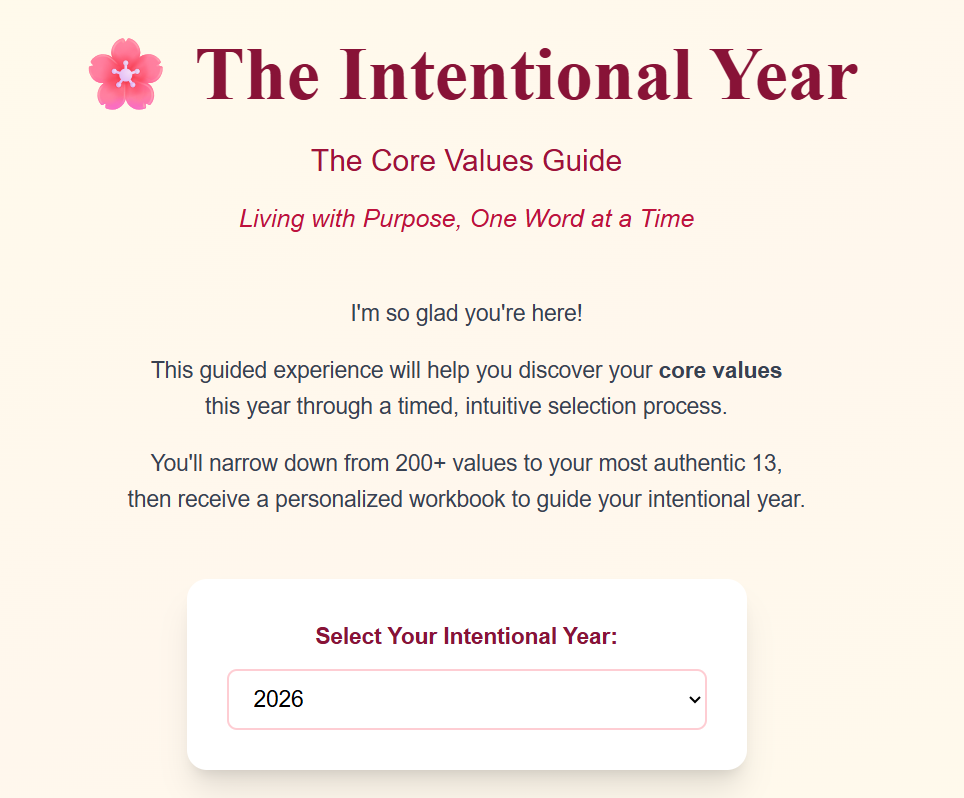This screenshot has height=798, width=964.
Task: Click the bold "core values" text
Action: tap(720, 370)
